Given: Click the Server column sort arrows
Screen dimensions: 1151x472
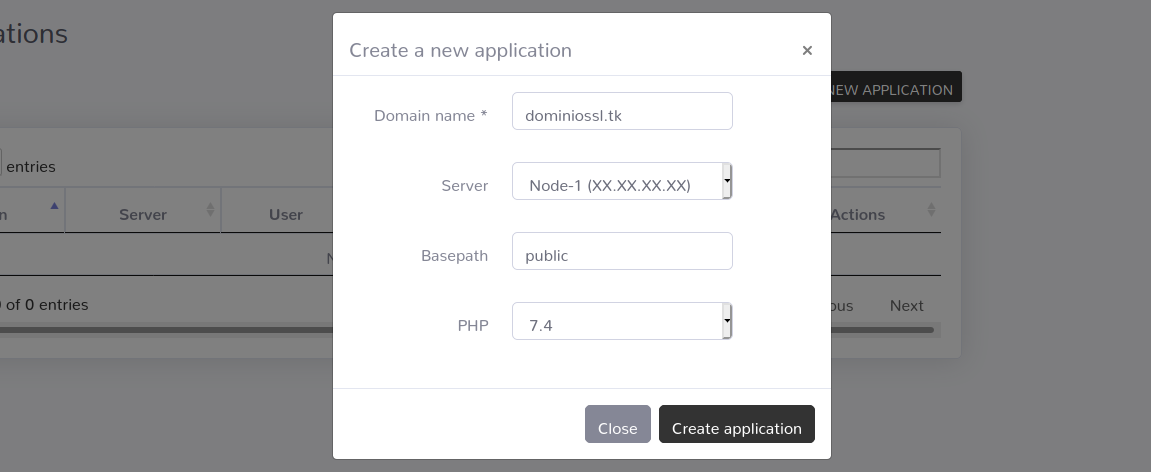Looking at the screenshot, I should pos(210,210).
